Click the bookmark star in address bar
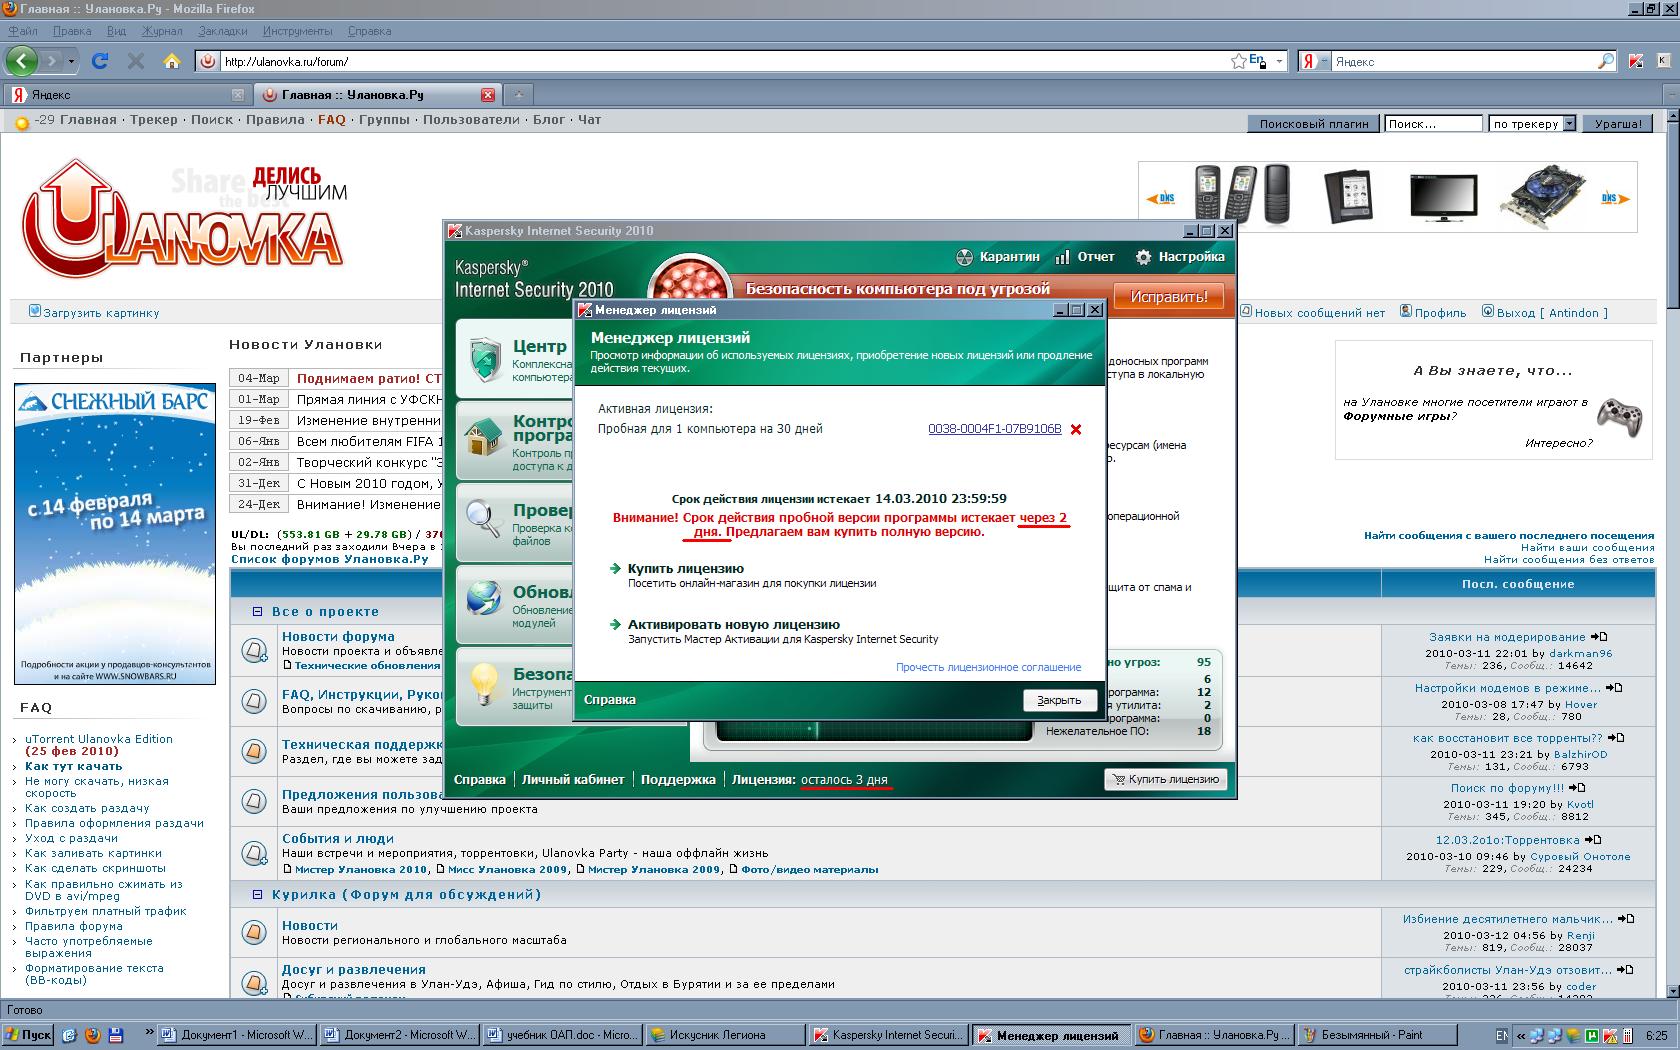The height and width of the screenshot is (1050, 1680). 1238,61
